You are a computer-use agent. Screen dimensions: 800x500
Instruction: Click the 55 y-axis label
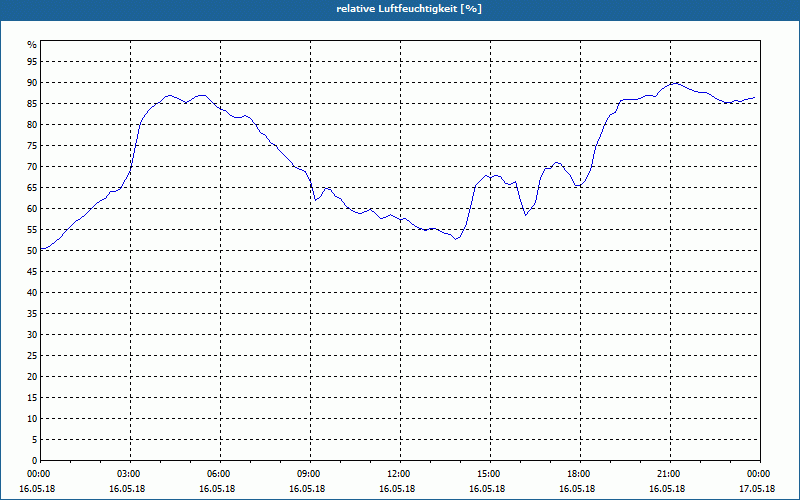tap(32, 230)
